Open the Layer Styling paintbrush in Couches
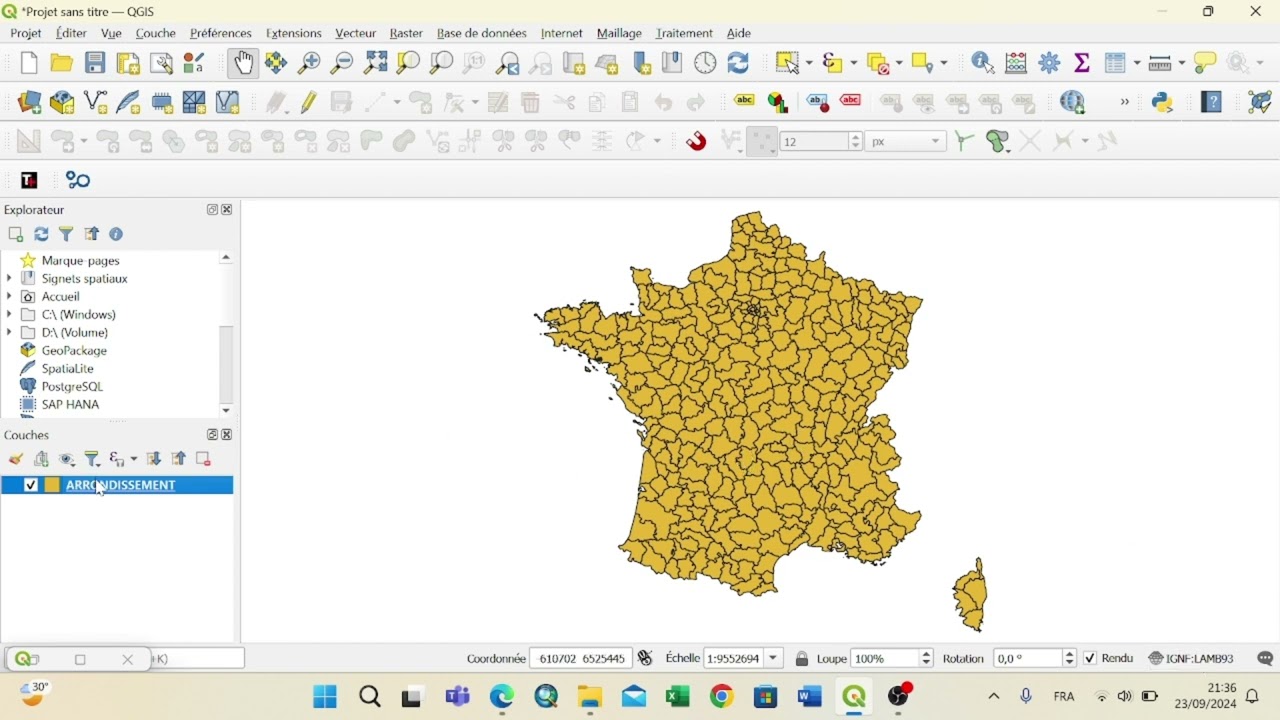The height and width of the screenshot is (720, 1280). (16, 461)
